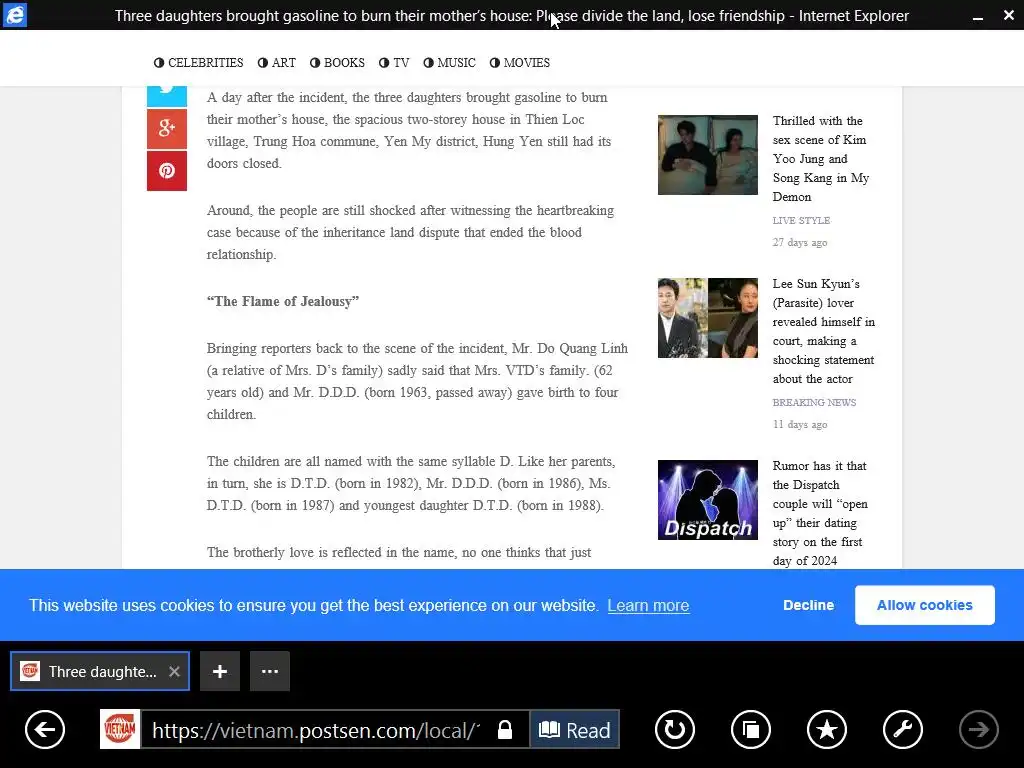Switch to Reading view
The height and width of the screenshot is (768, 1024).
[x=575, y=729]
